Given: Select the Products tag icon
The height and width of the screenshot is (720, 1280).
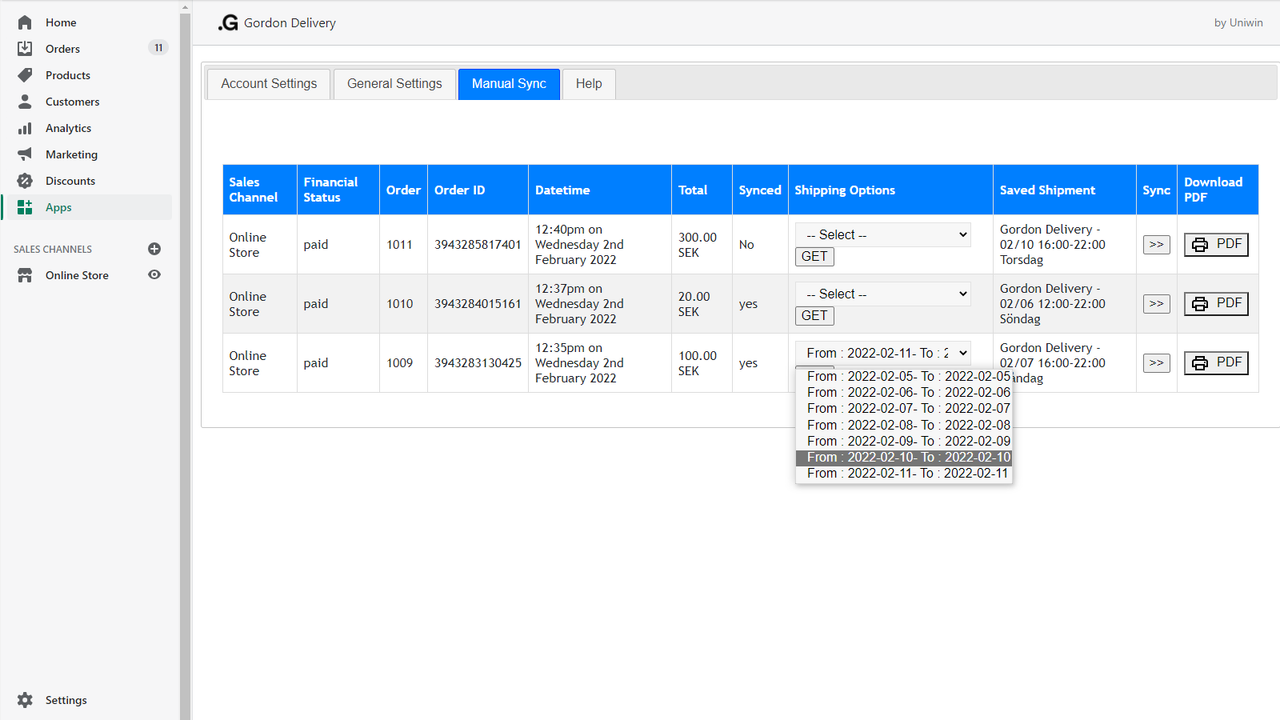Looking at the screenshot, I should pos(25,75).
